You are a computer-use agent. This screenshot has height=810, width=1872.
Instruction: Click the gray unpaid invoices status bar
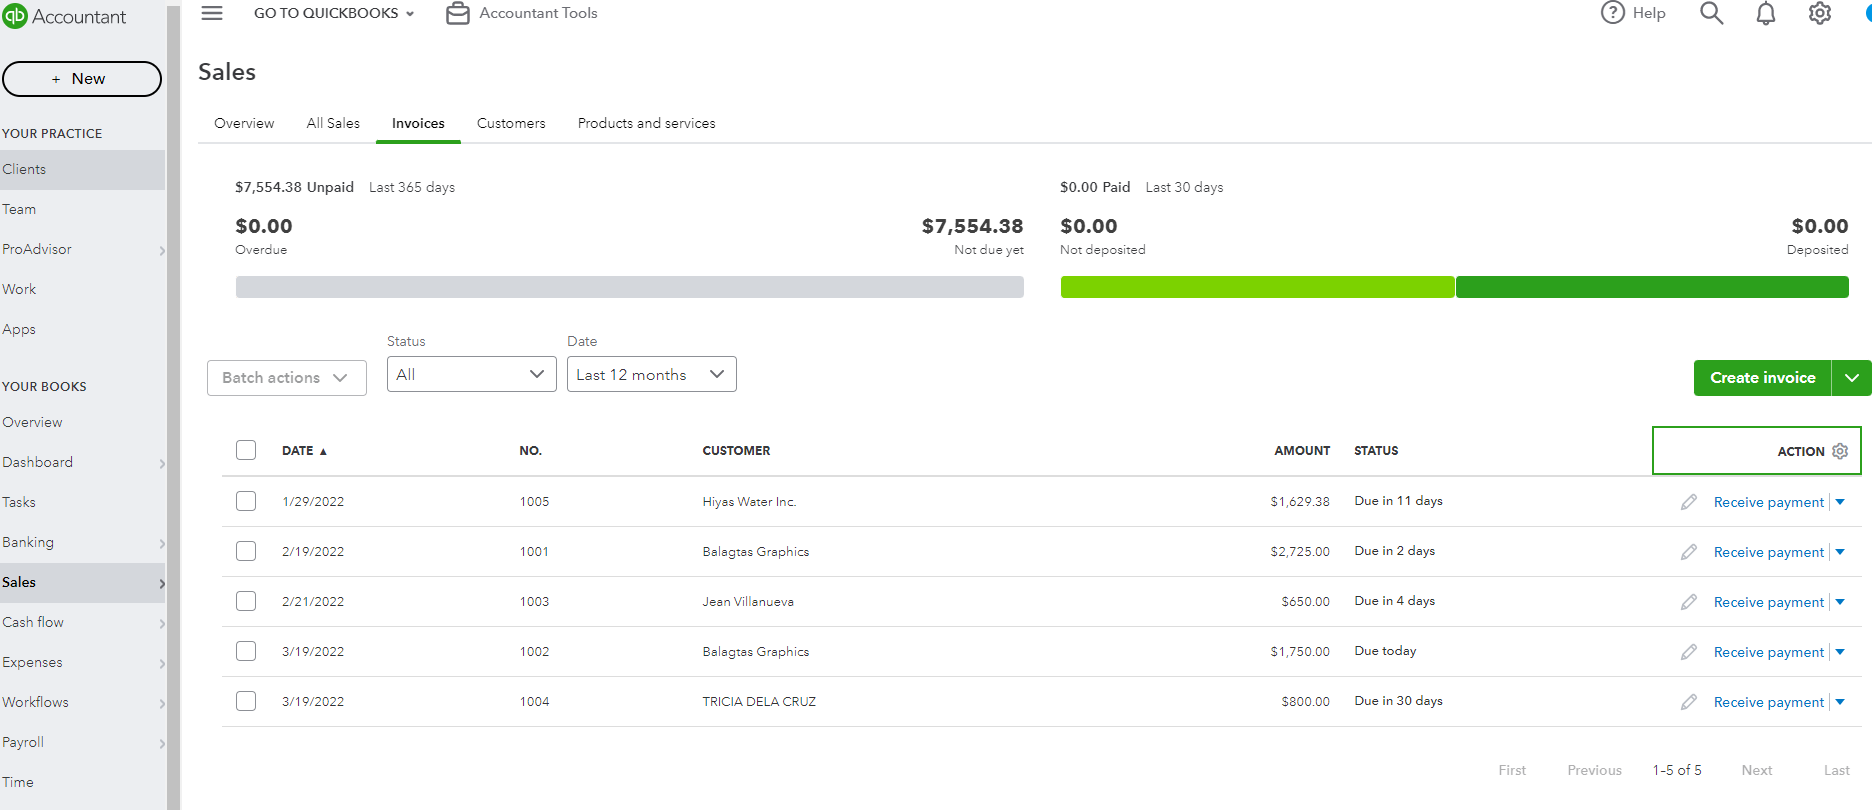[629, 287]
